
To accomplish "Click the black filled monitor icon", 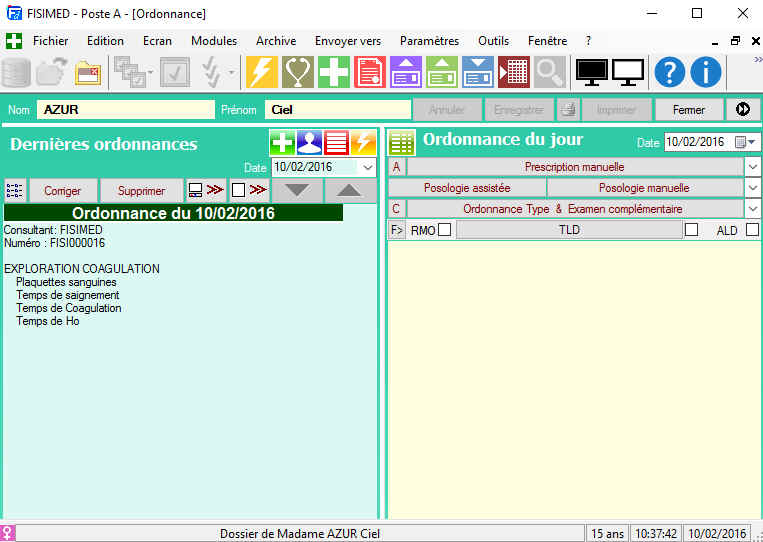I will pyautogui.click(x=592, y=72).
